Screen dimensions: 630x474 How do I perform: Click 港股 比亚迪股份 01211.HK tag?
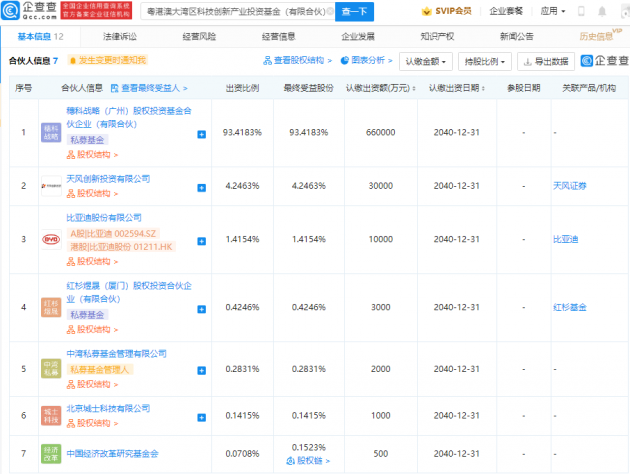(121, 247)
